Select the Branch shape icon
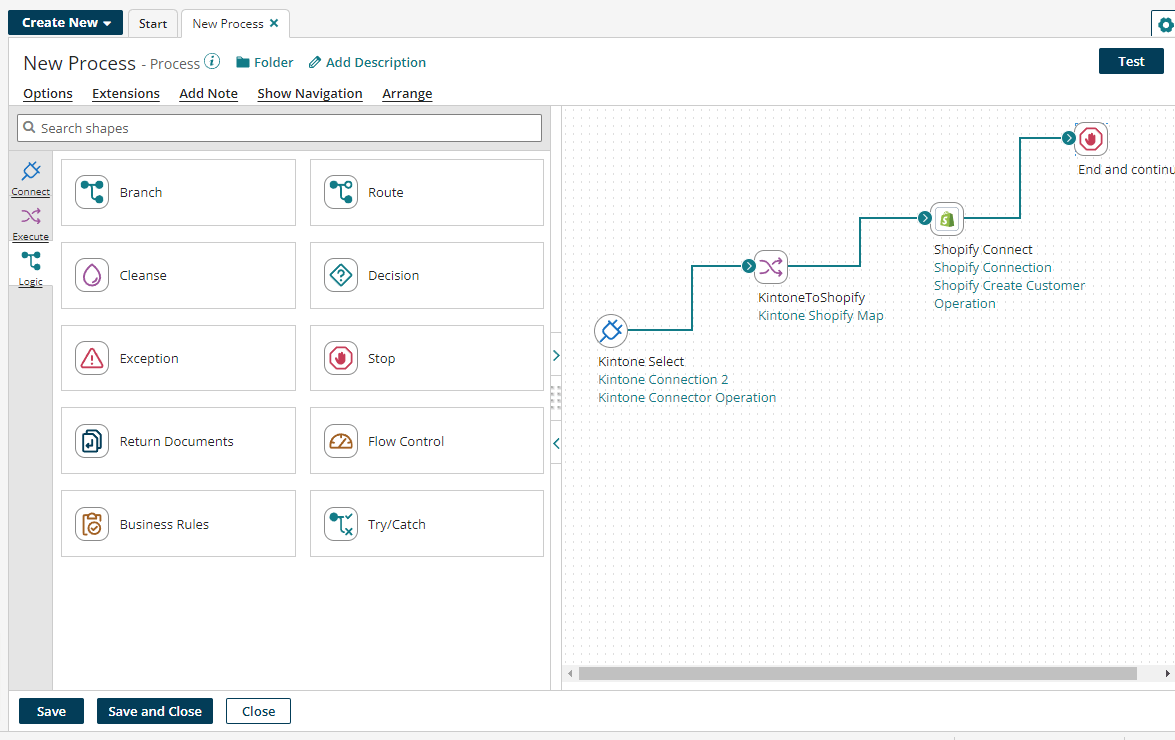This screenshot has width=1175, height=740. [92, 192]
